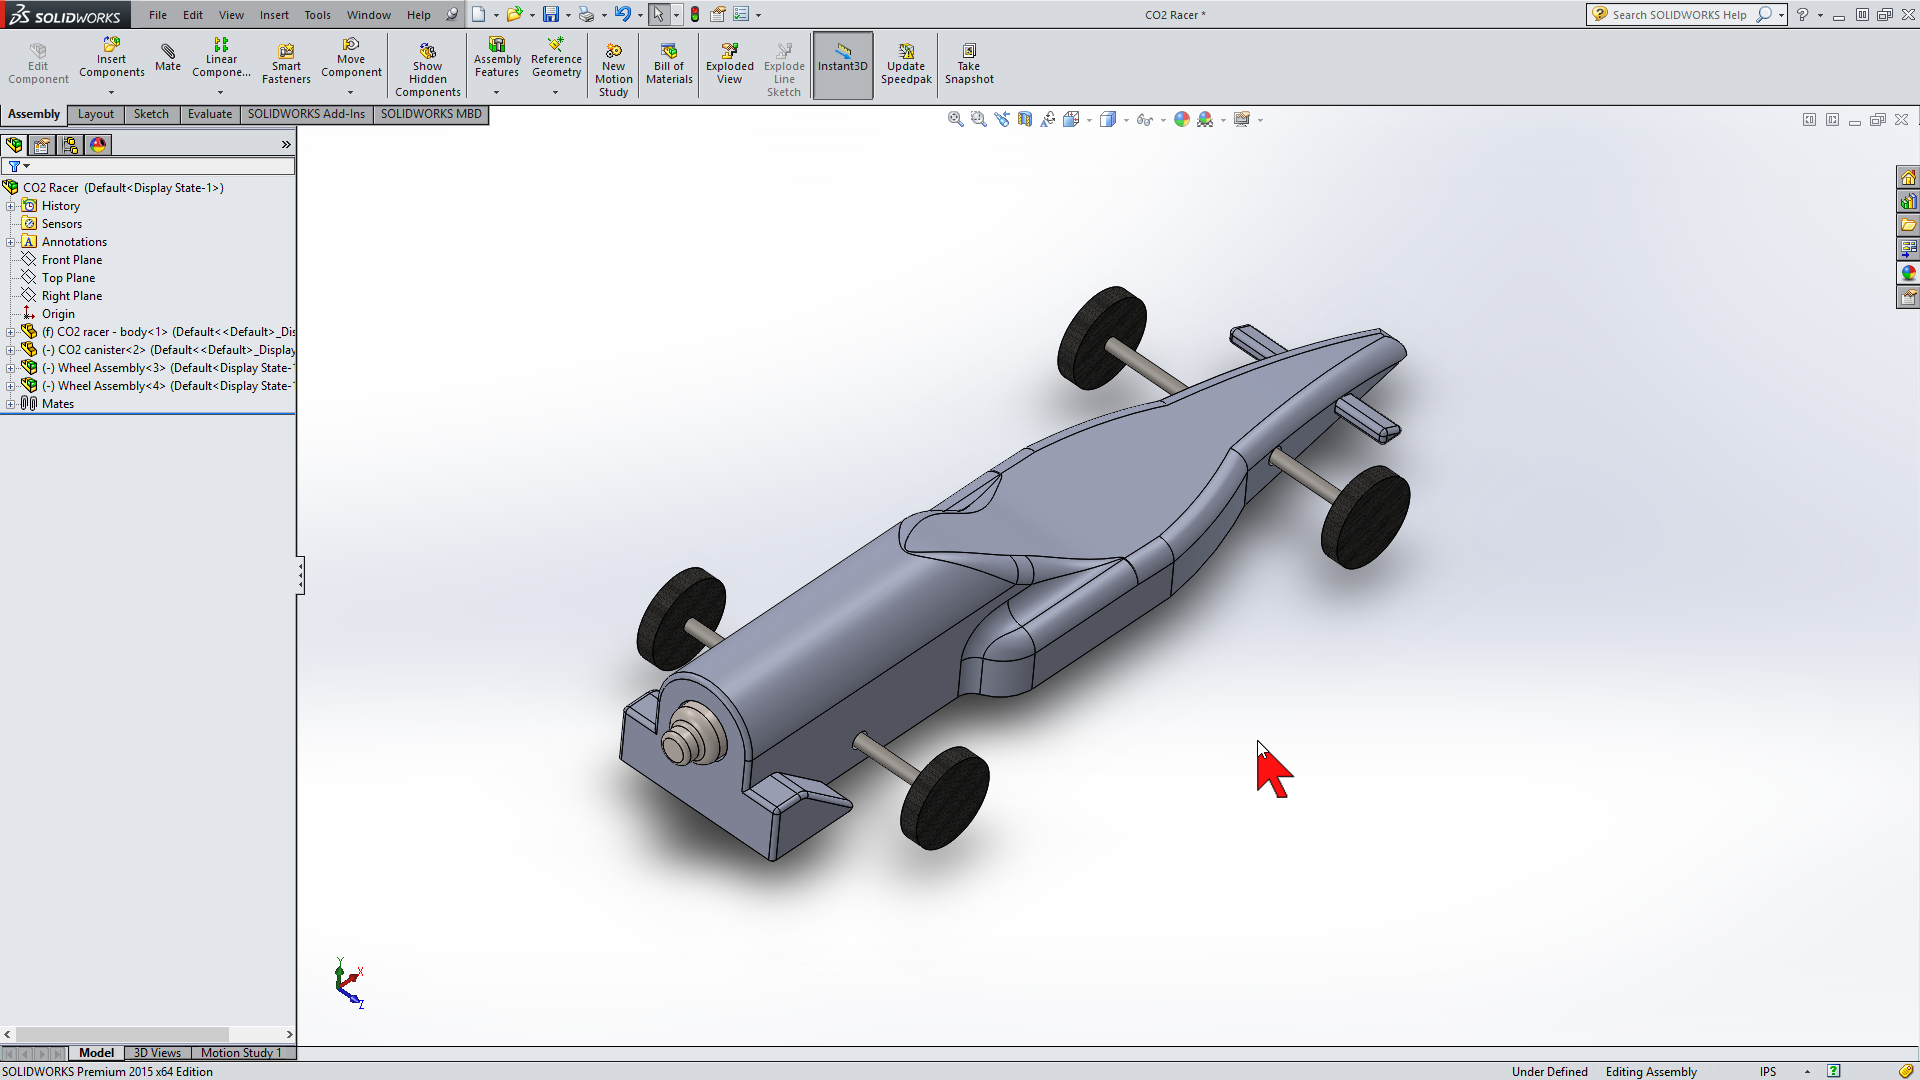The image size is (1920, 1080).
Task: Click Update Speedpak in the ribbon
Action: coord(906,64)
